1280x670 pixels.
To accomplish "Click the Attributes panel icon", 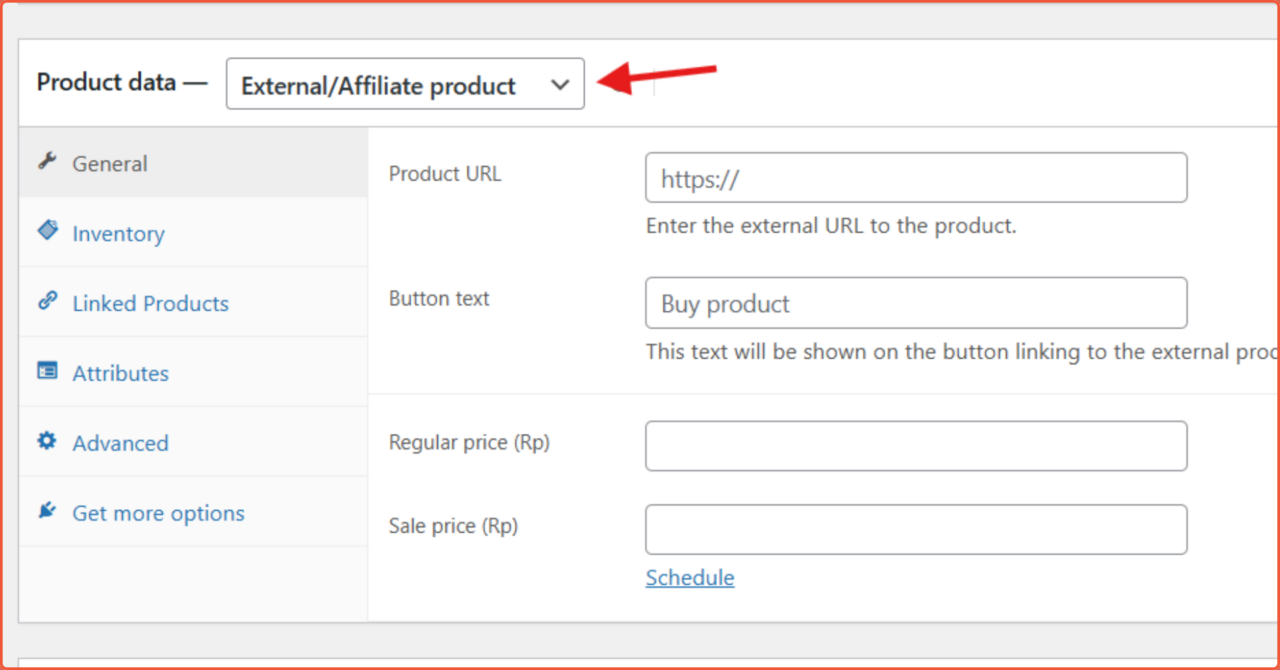I will (x=47, y=372).
